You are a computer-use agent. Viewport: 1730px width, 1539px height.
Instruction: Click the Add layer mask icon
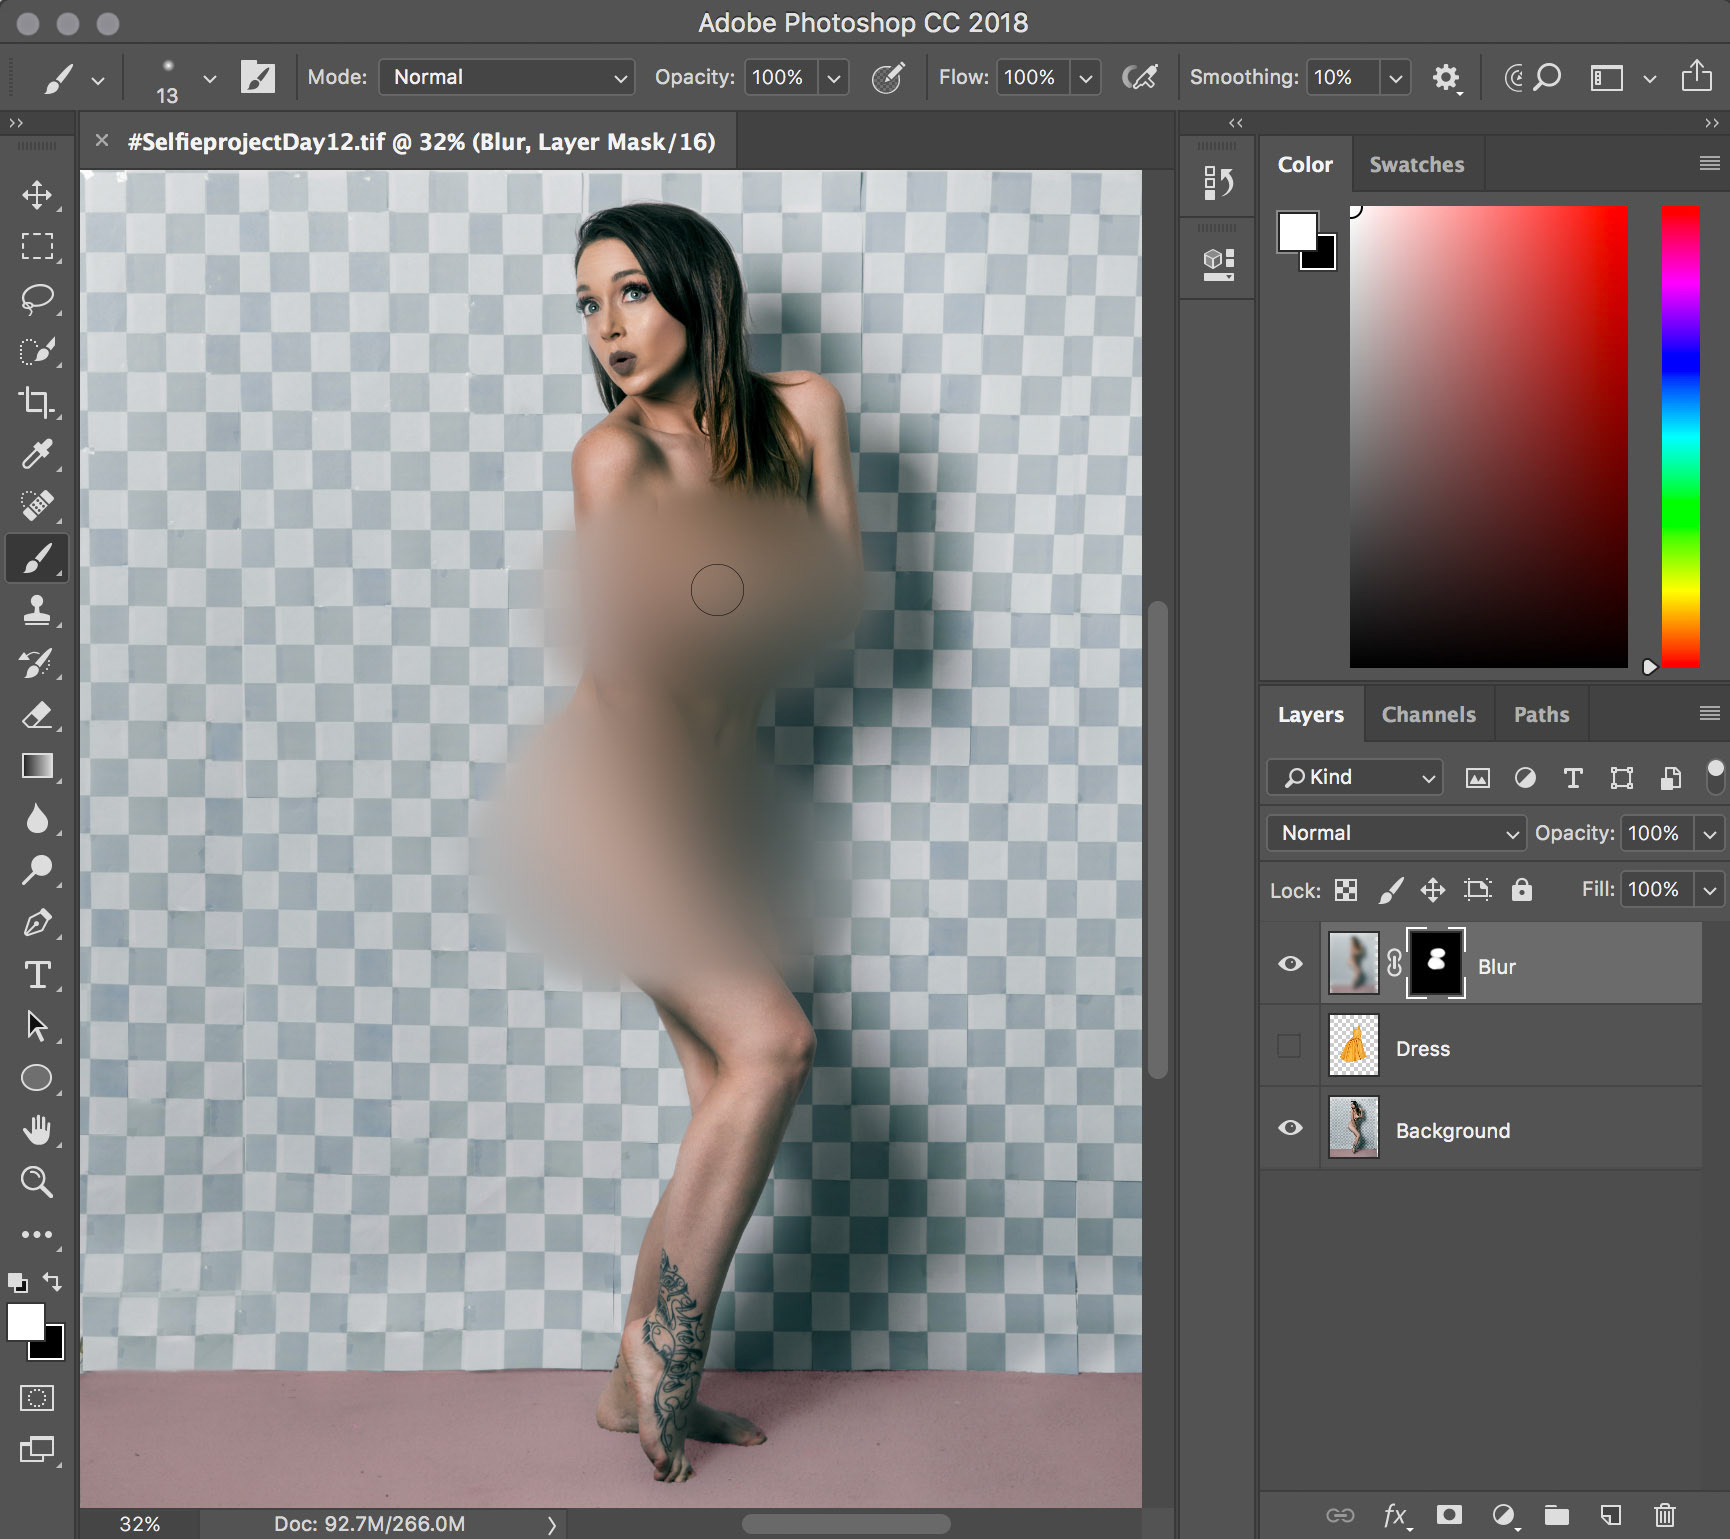(1449, 1515)
